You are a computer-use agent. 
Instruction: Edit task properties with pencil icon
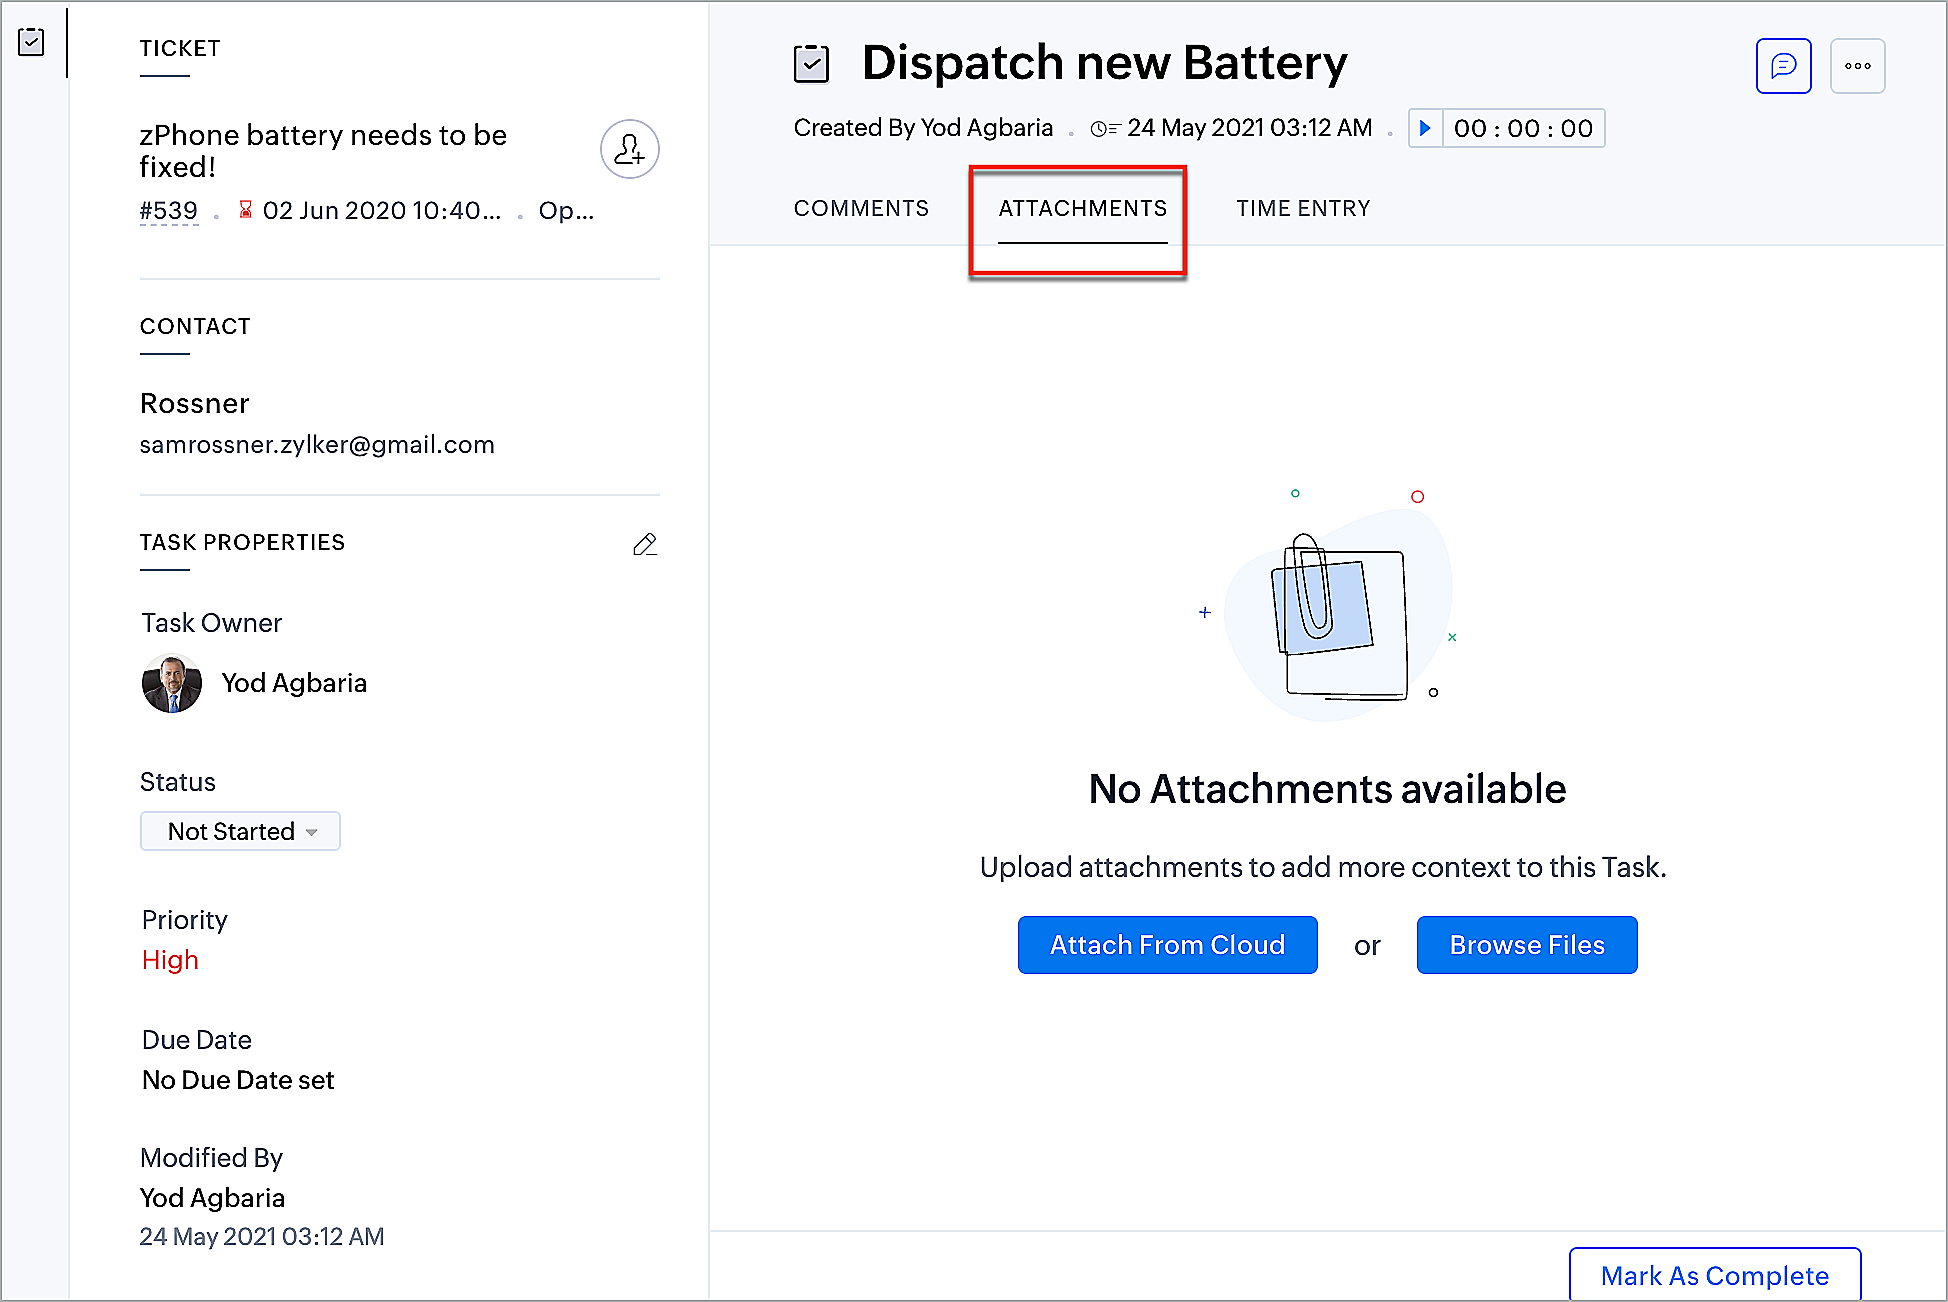[645, 544]
